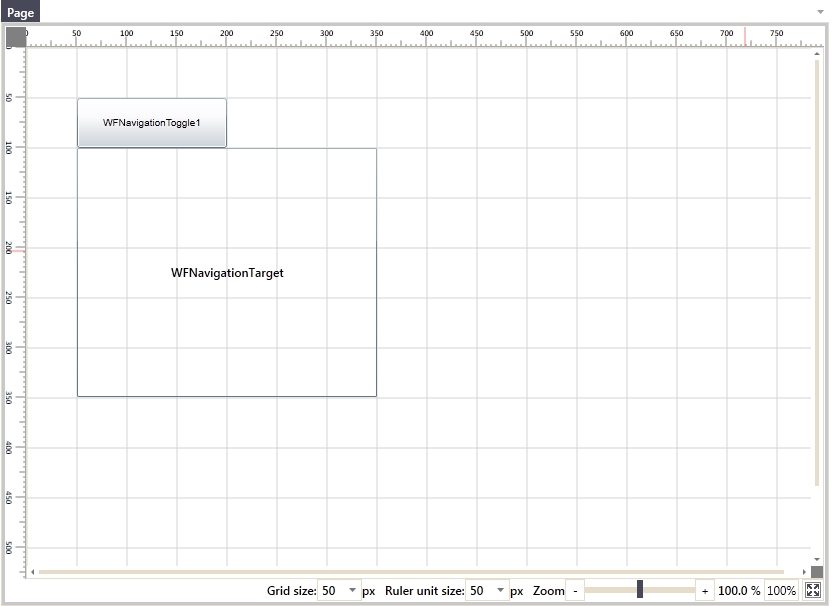
Task: Click the zoom slider thumb
Action: [640, 590]
